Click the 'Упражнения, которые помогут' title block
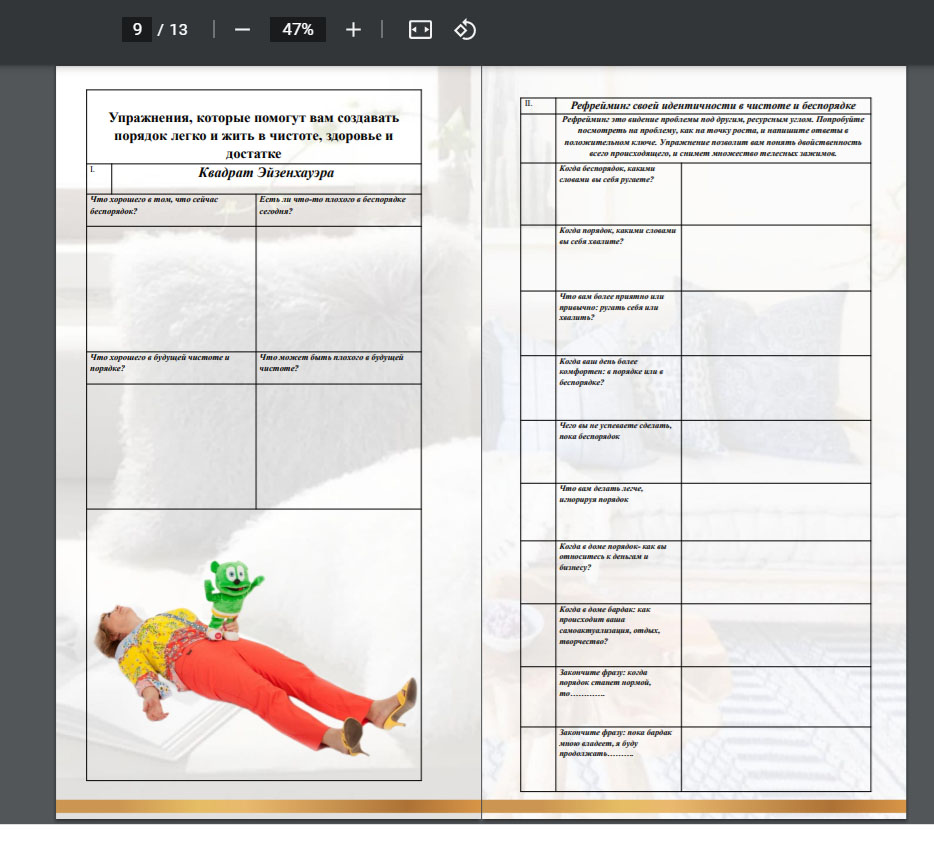Viewport: 934px width, 849px height. tap(253, 135)
